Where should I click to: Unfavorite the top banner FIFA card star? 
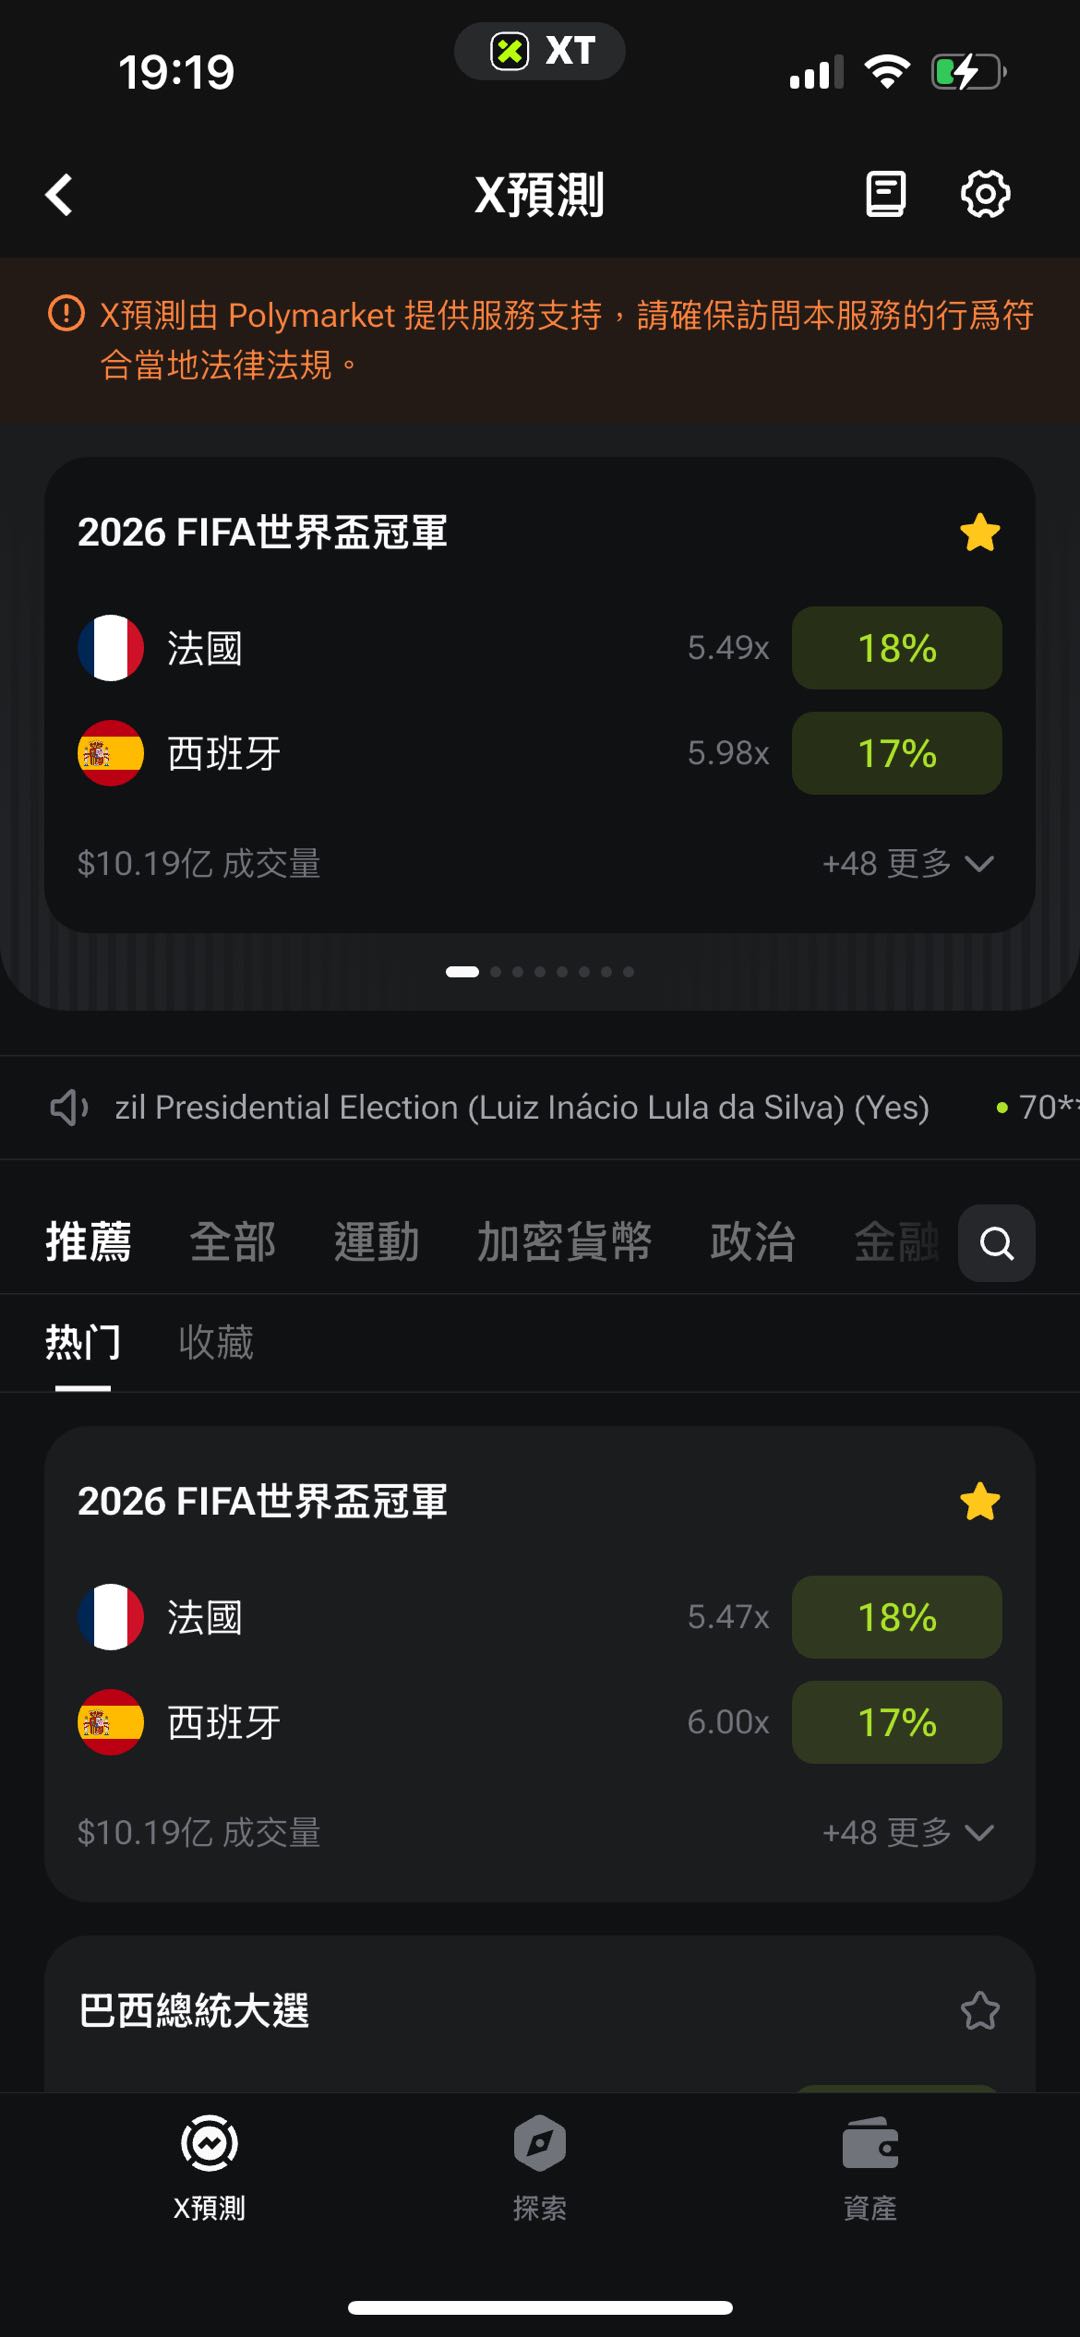pos(980,532)
